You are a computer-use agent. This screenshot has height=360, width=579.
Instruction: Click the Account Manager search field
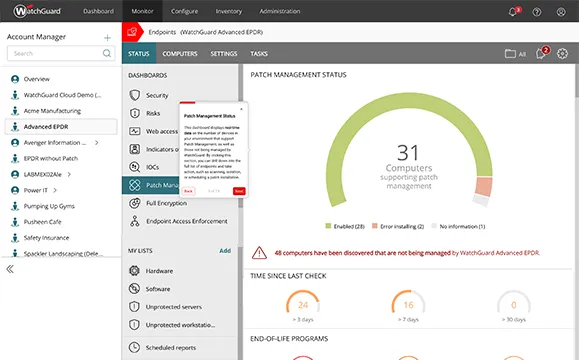pyautogui.click(x=61, y=53)
